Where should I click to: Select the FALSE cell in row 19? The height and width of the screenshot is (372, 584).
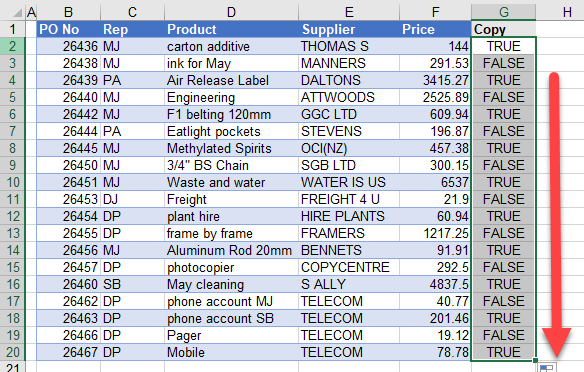pos(504,336)
